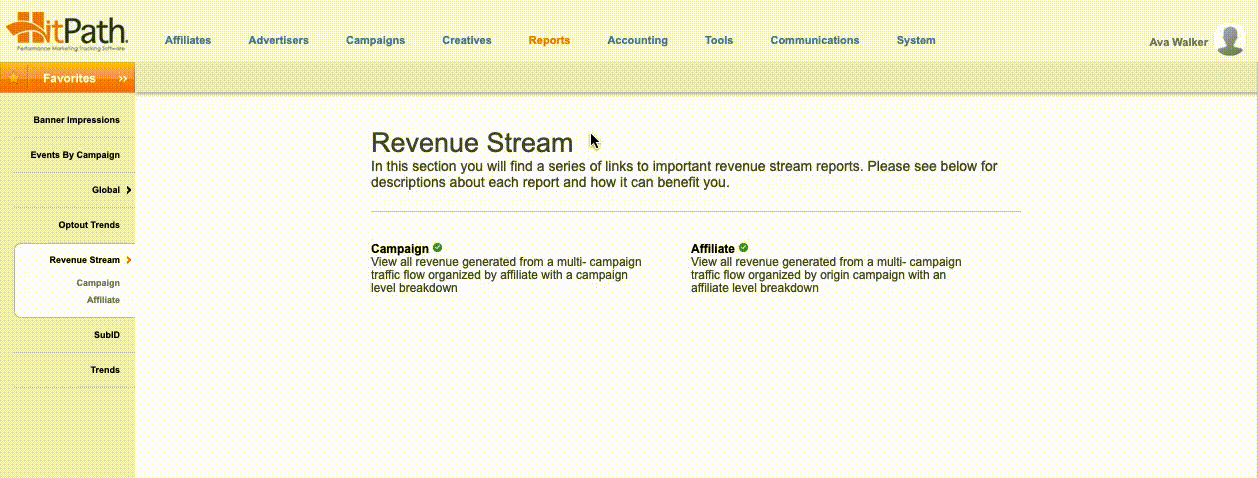Open the Affiliates menu in top navigation

188,41
